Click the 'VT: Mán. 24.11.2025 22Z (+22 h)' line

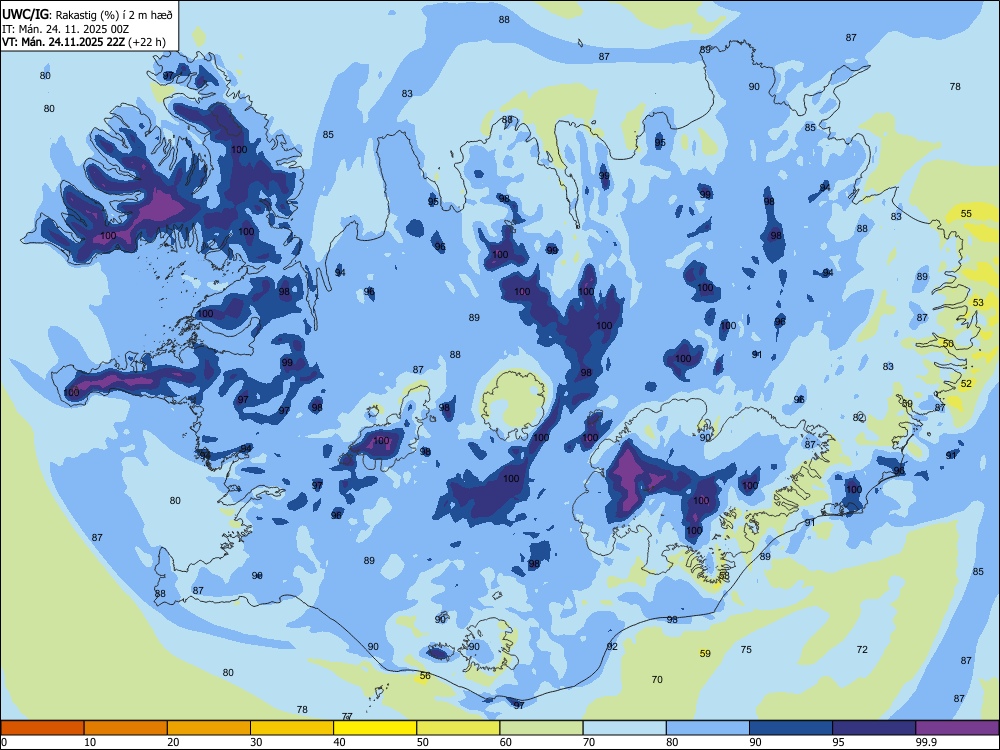[x=84, y=42]
